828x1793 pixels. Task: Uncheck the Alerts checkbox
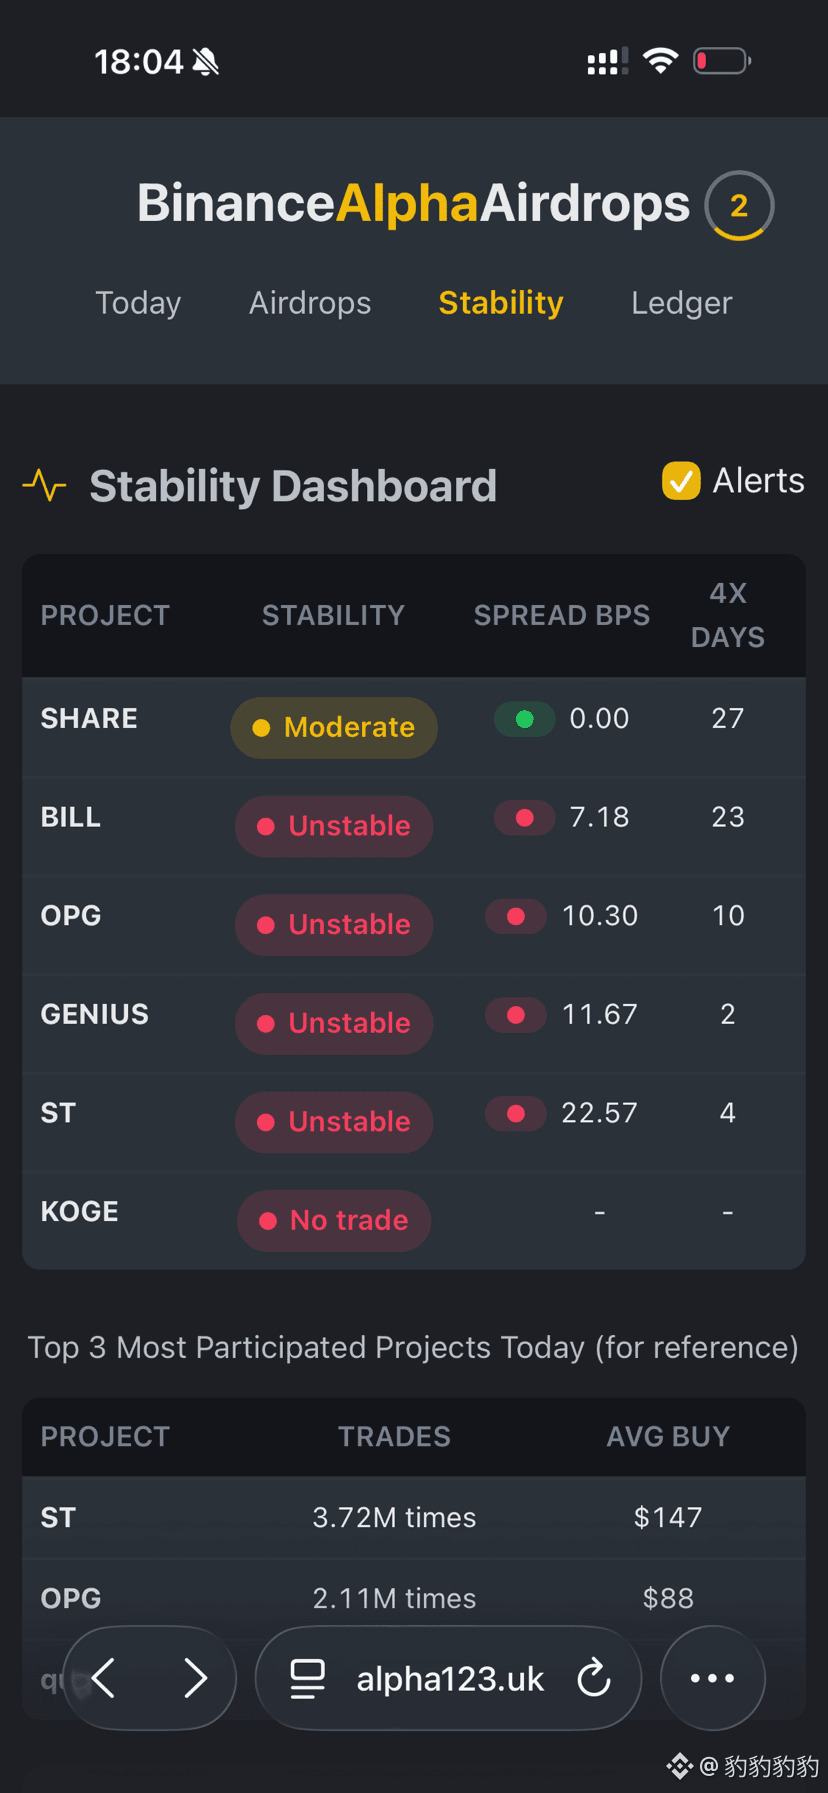click(681, 481)
